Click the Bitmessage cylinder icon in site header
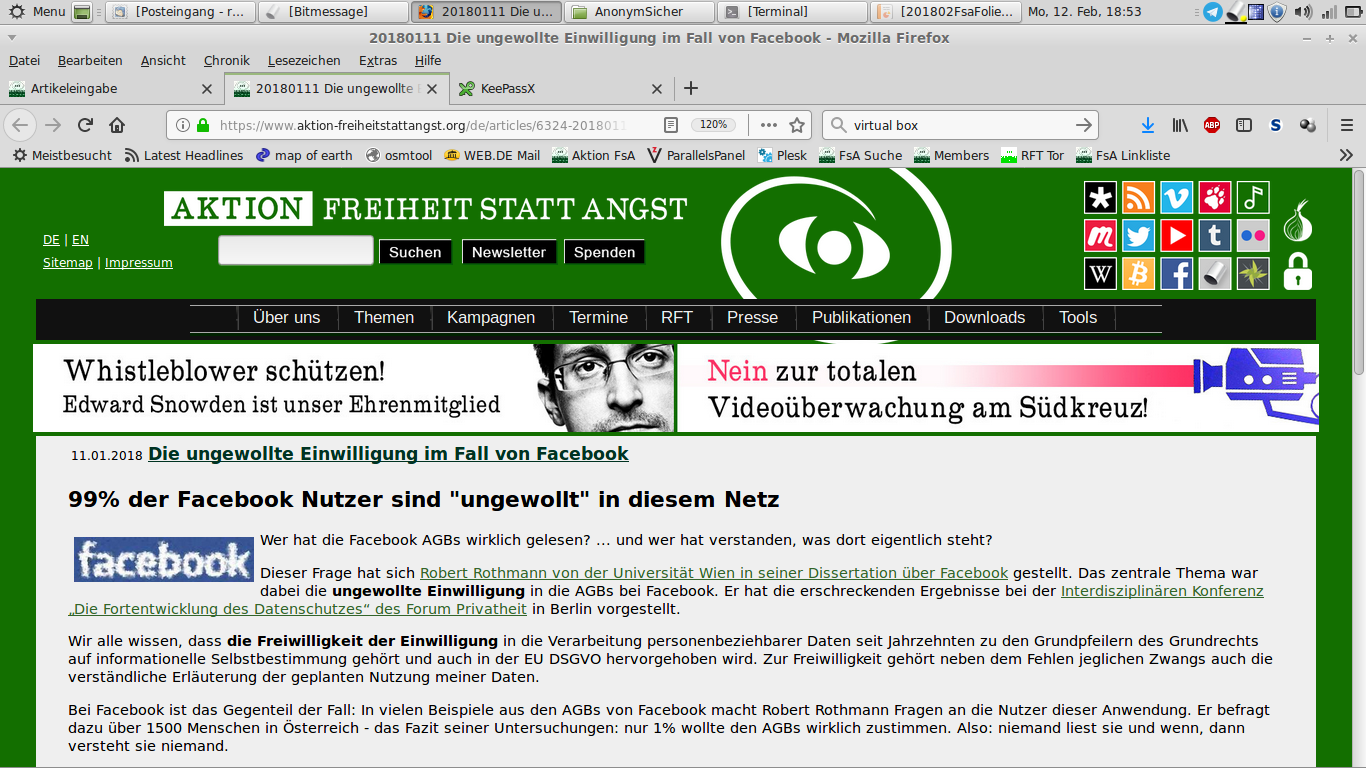 1215,274
